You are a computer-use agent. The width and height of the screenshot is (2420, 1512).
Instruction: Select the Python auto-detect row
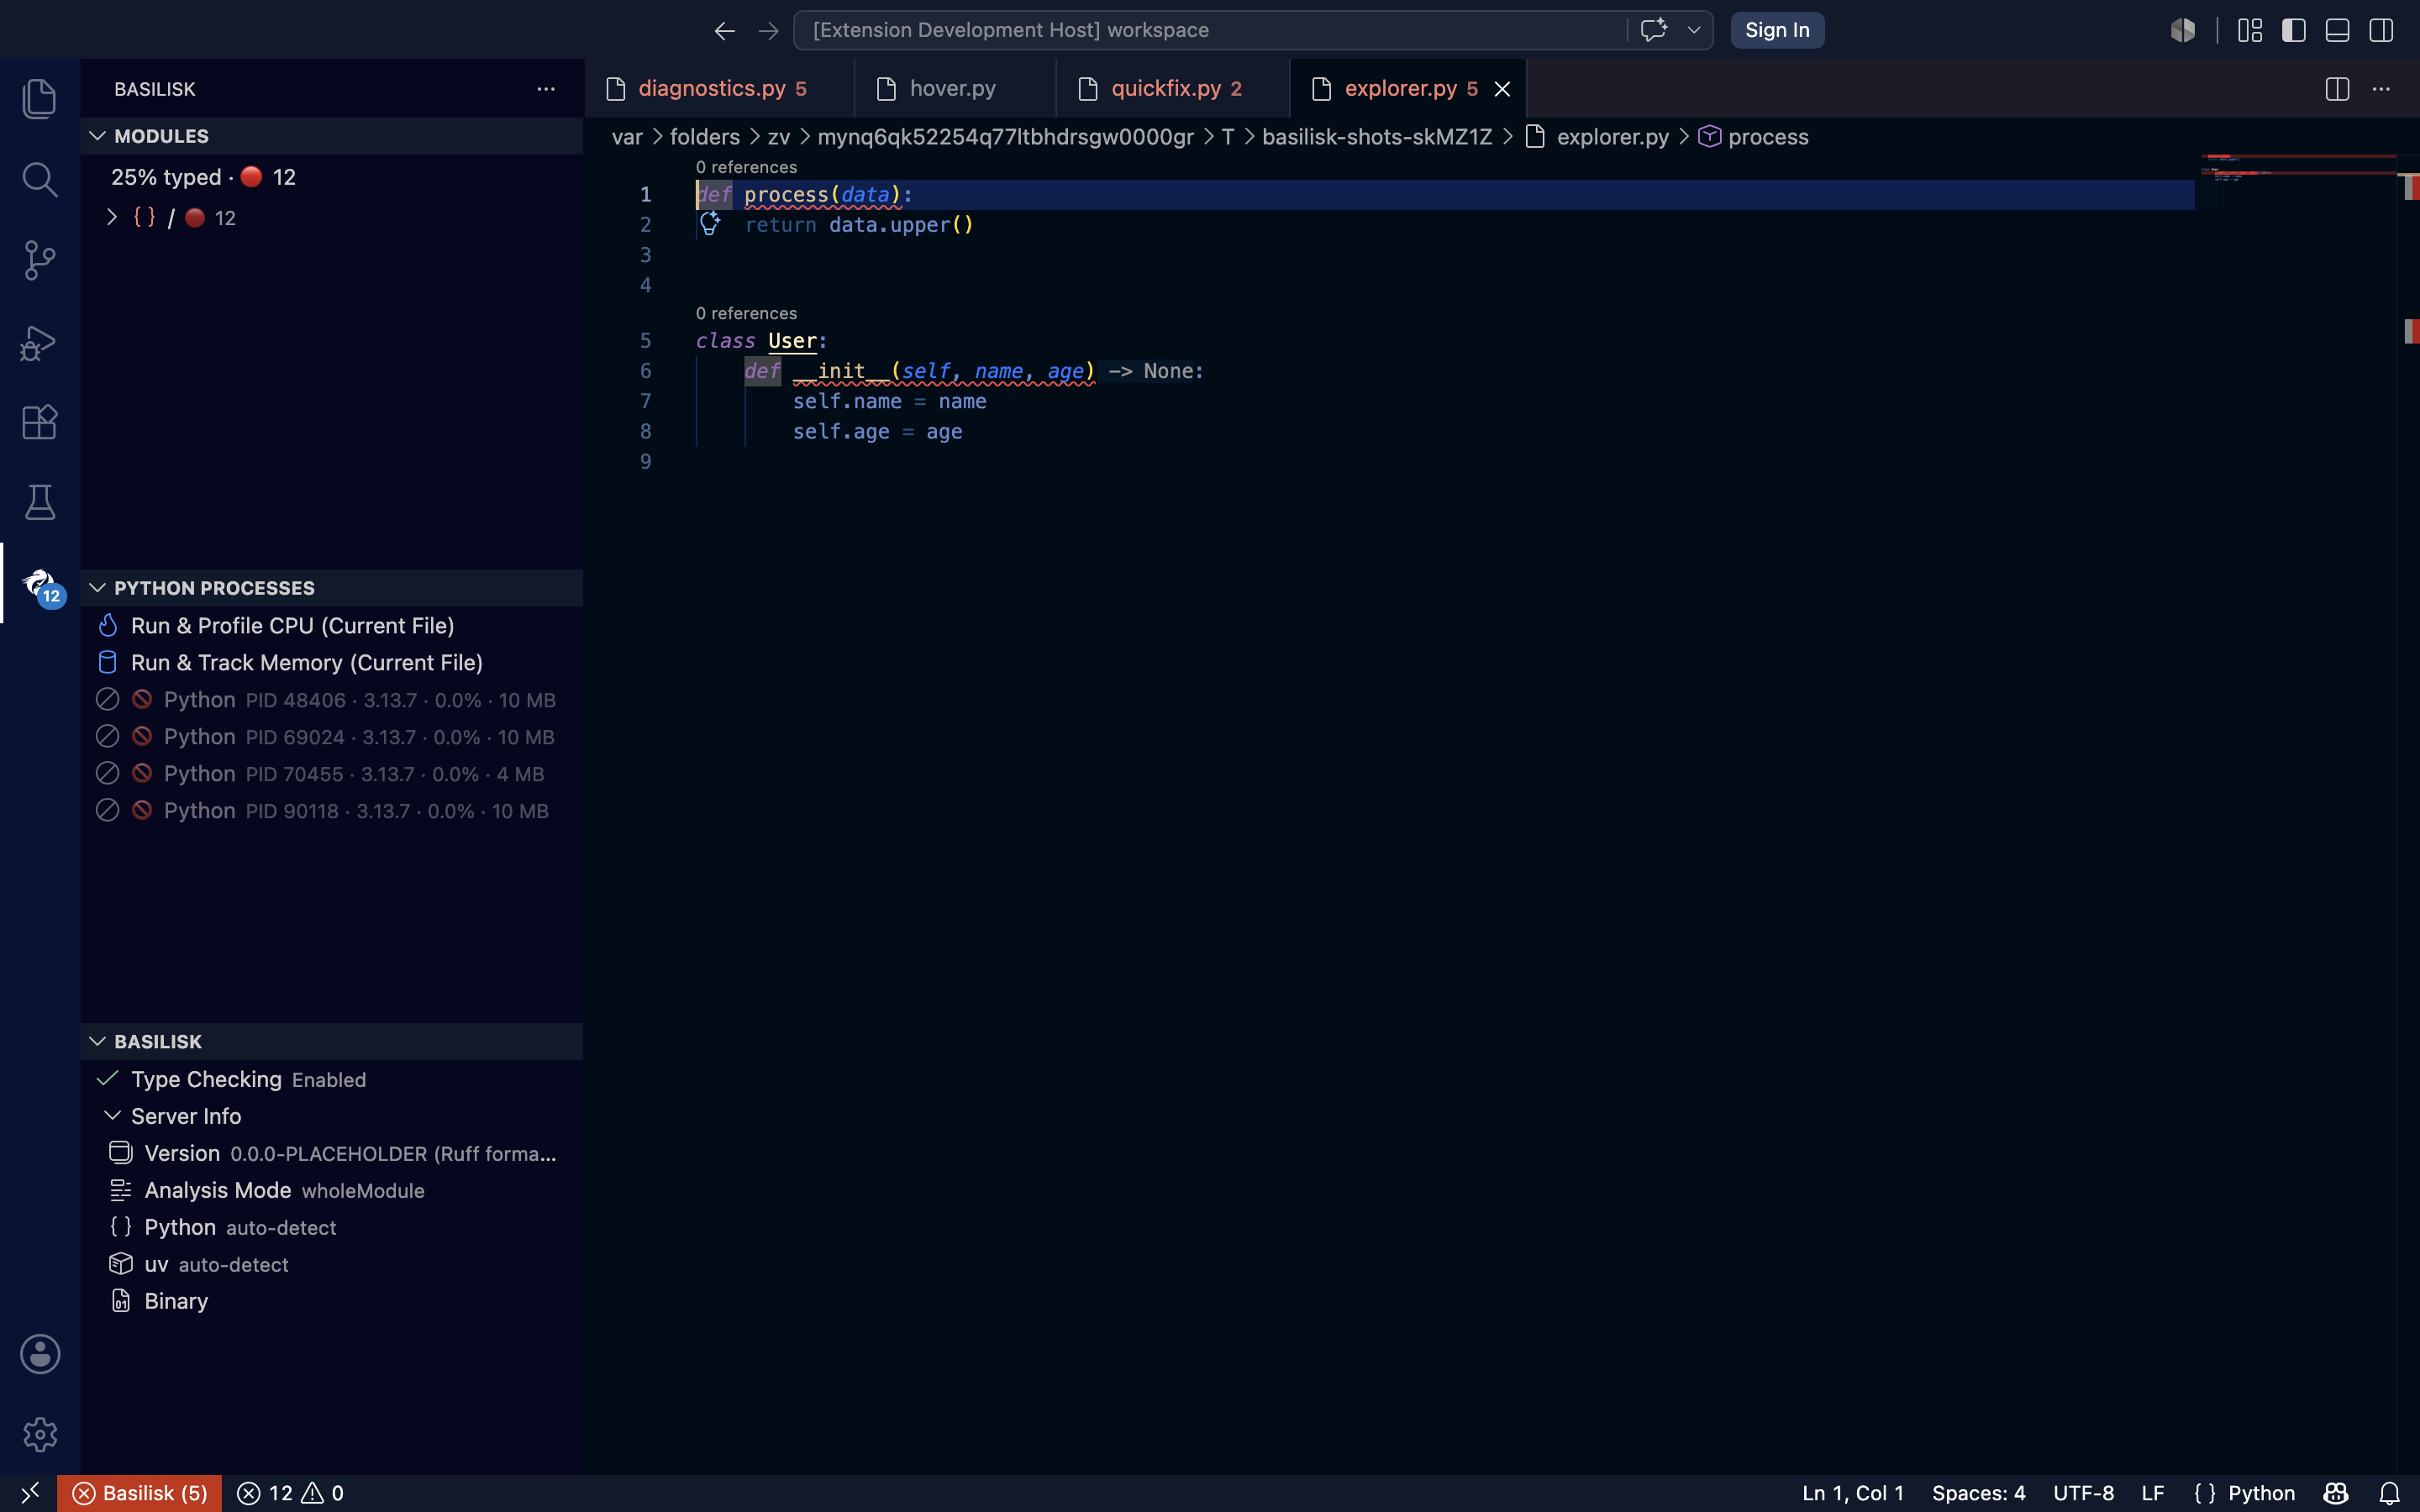(332, 1227)
